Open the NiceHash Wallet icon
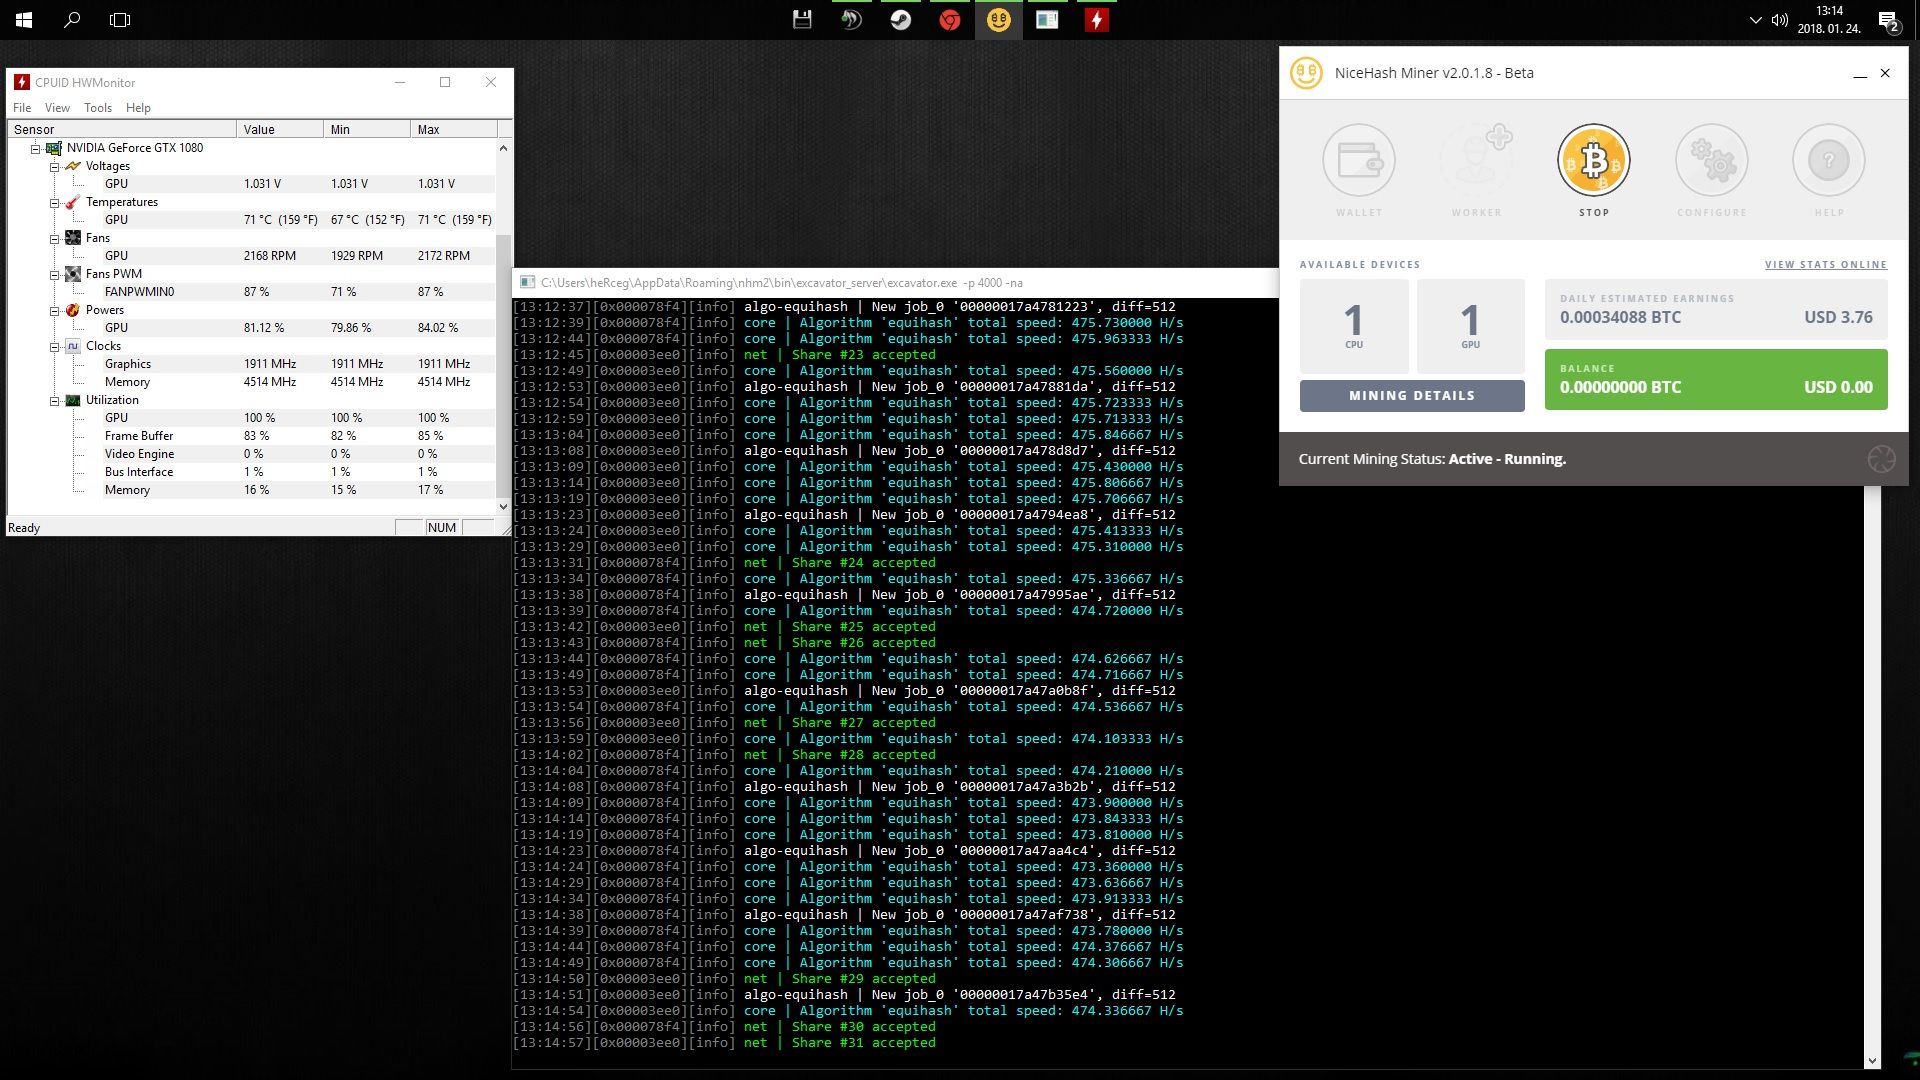 (x=1358, y=160)
